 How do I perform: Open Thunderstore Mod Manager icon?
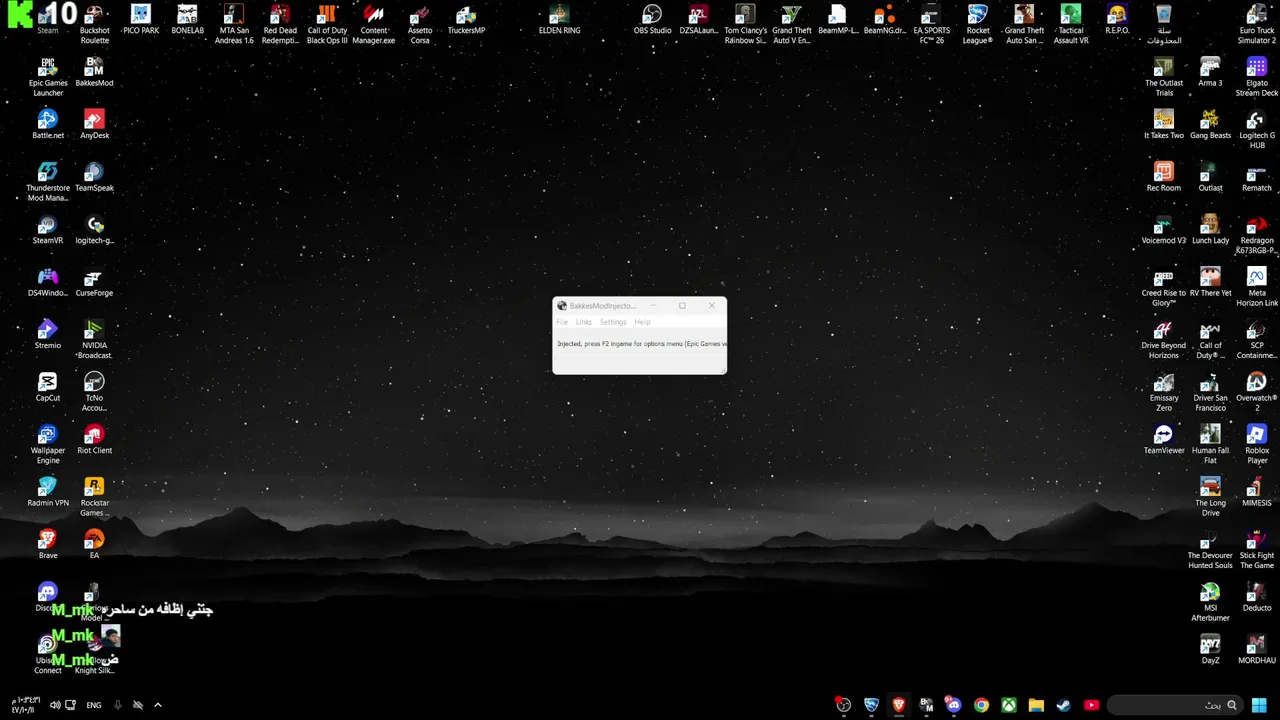coord(48,182)
